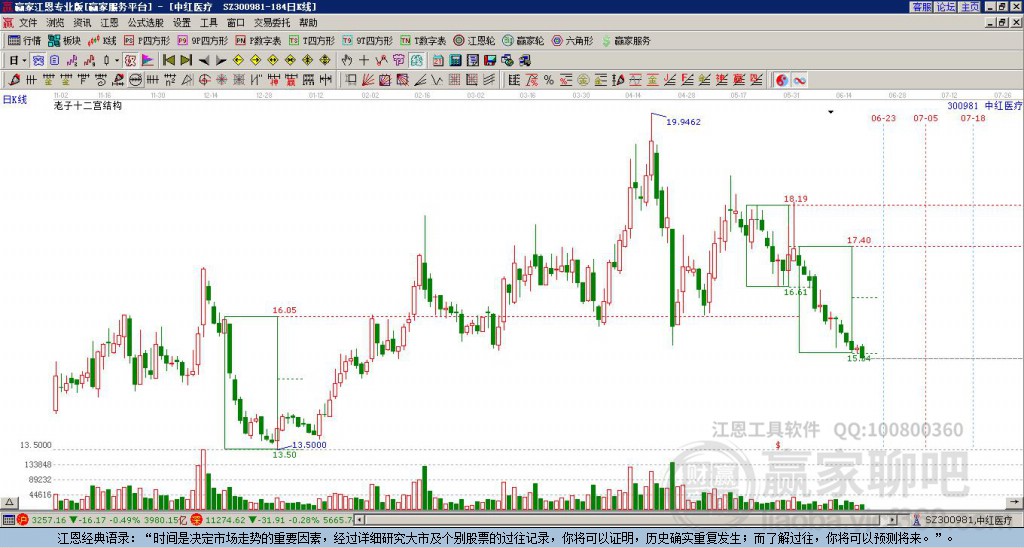Select the crosshair cursor tool
1024x548 pixels.
[x=364, y=61]
